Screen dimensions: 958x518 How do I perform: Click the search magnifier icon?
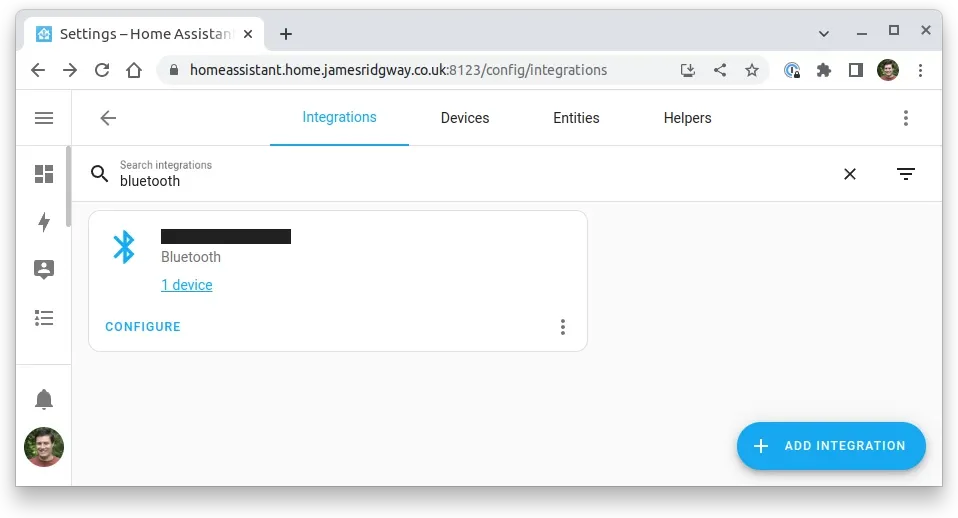pyautogui.click(x=100, y=174)
